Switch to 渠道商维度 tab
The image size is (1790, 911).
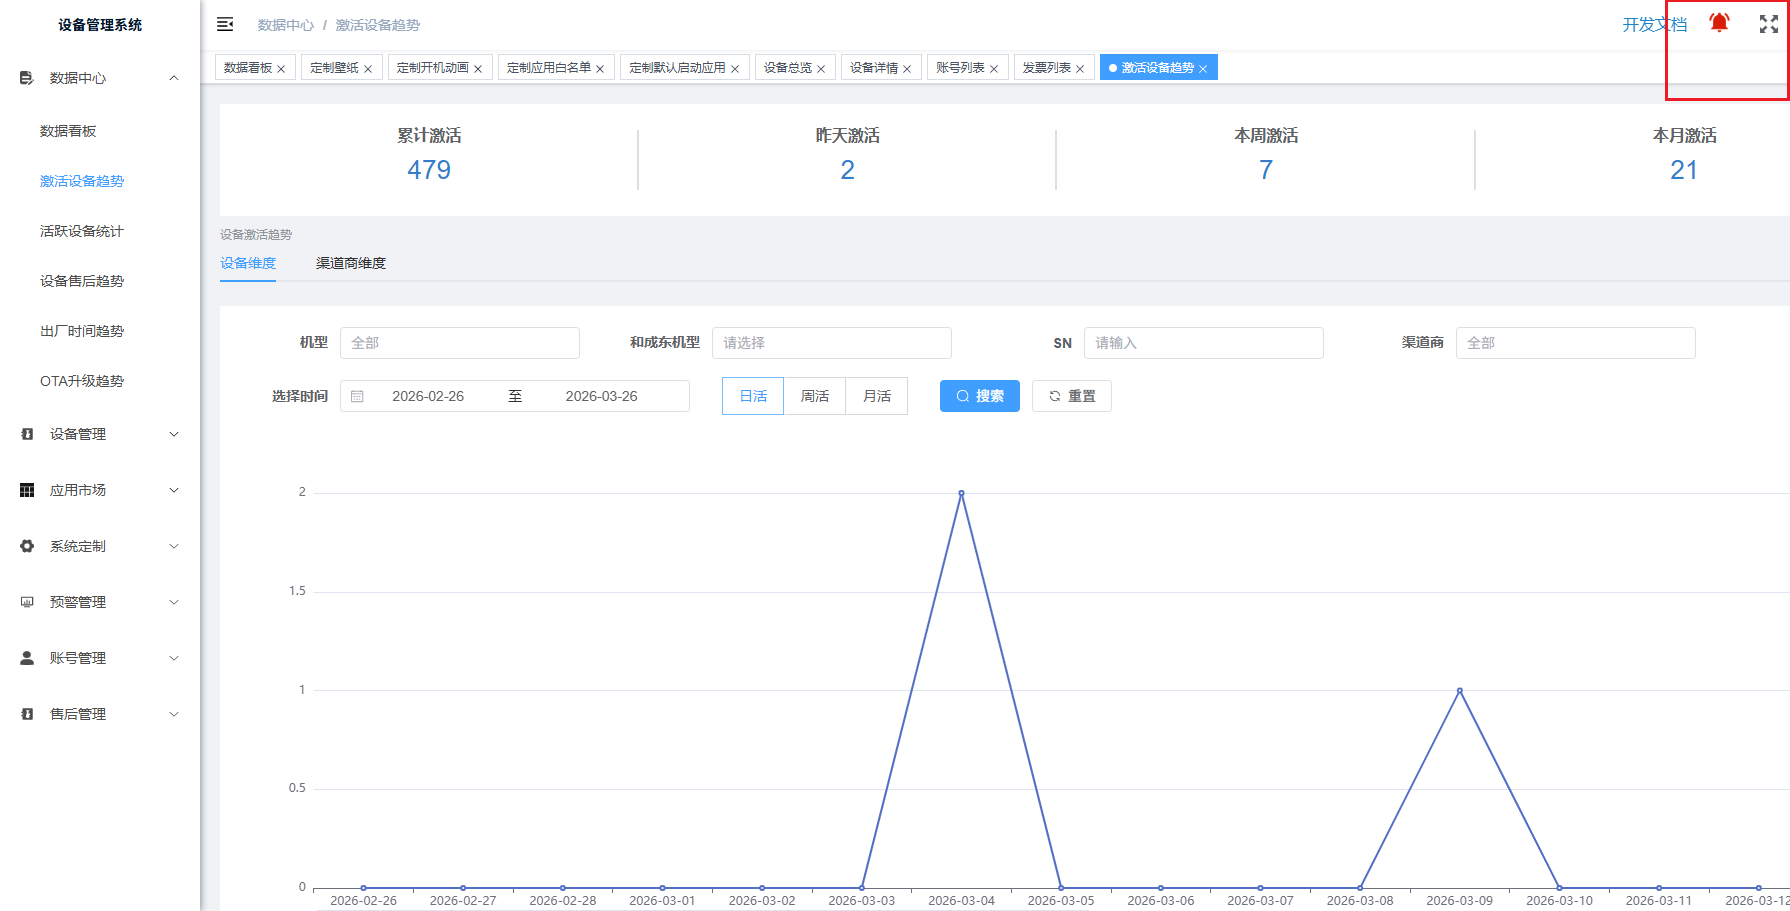[x=351, y=263]
